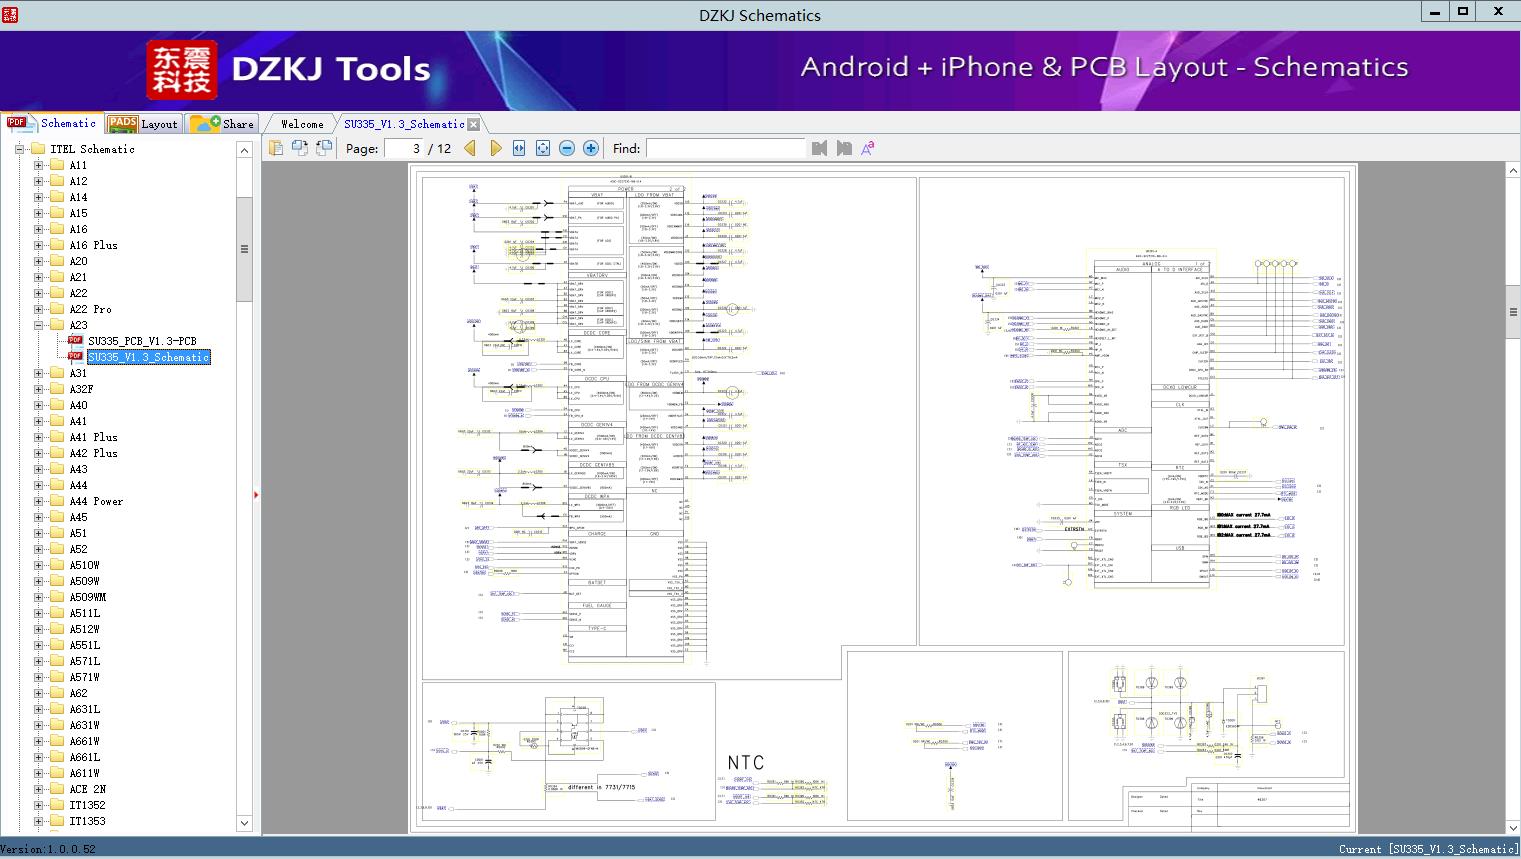Click the Find text field

click(x=725, y=148)
